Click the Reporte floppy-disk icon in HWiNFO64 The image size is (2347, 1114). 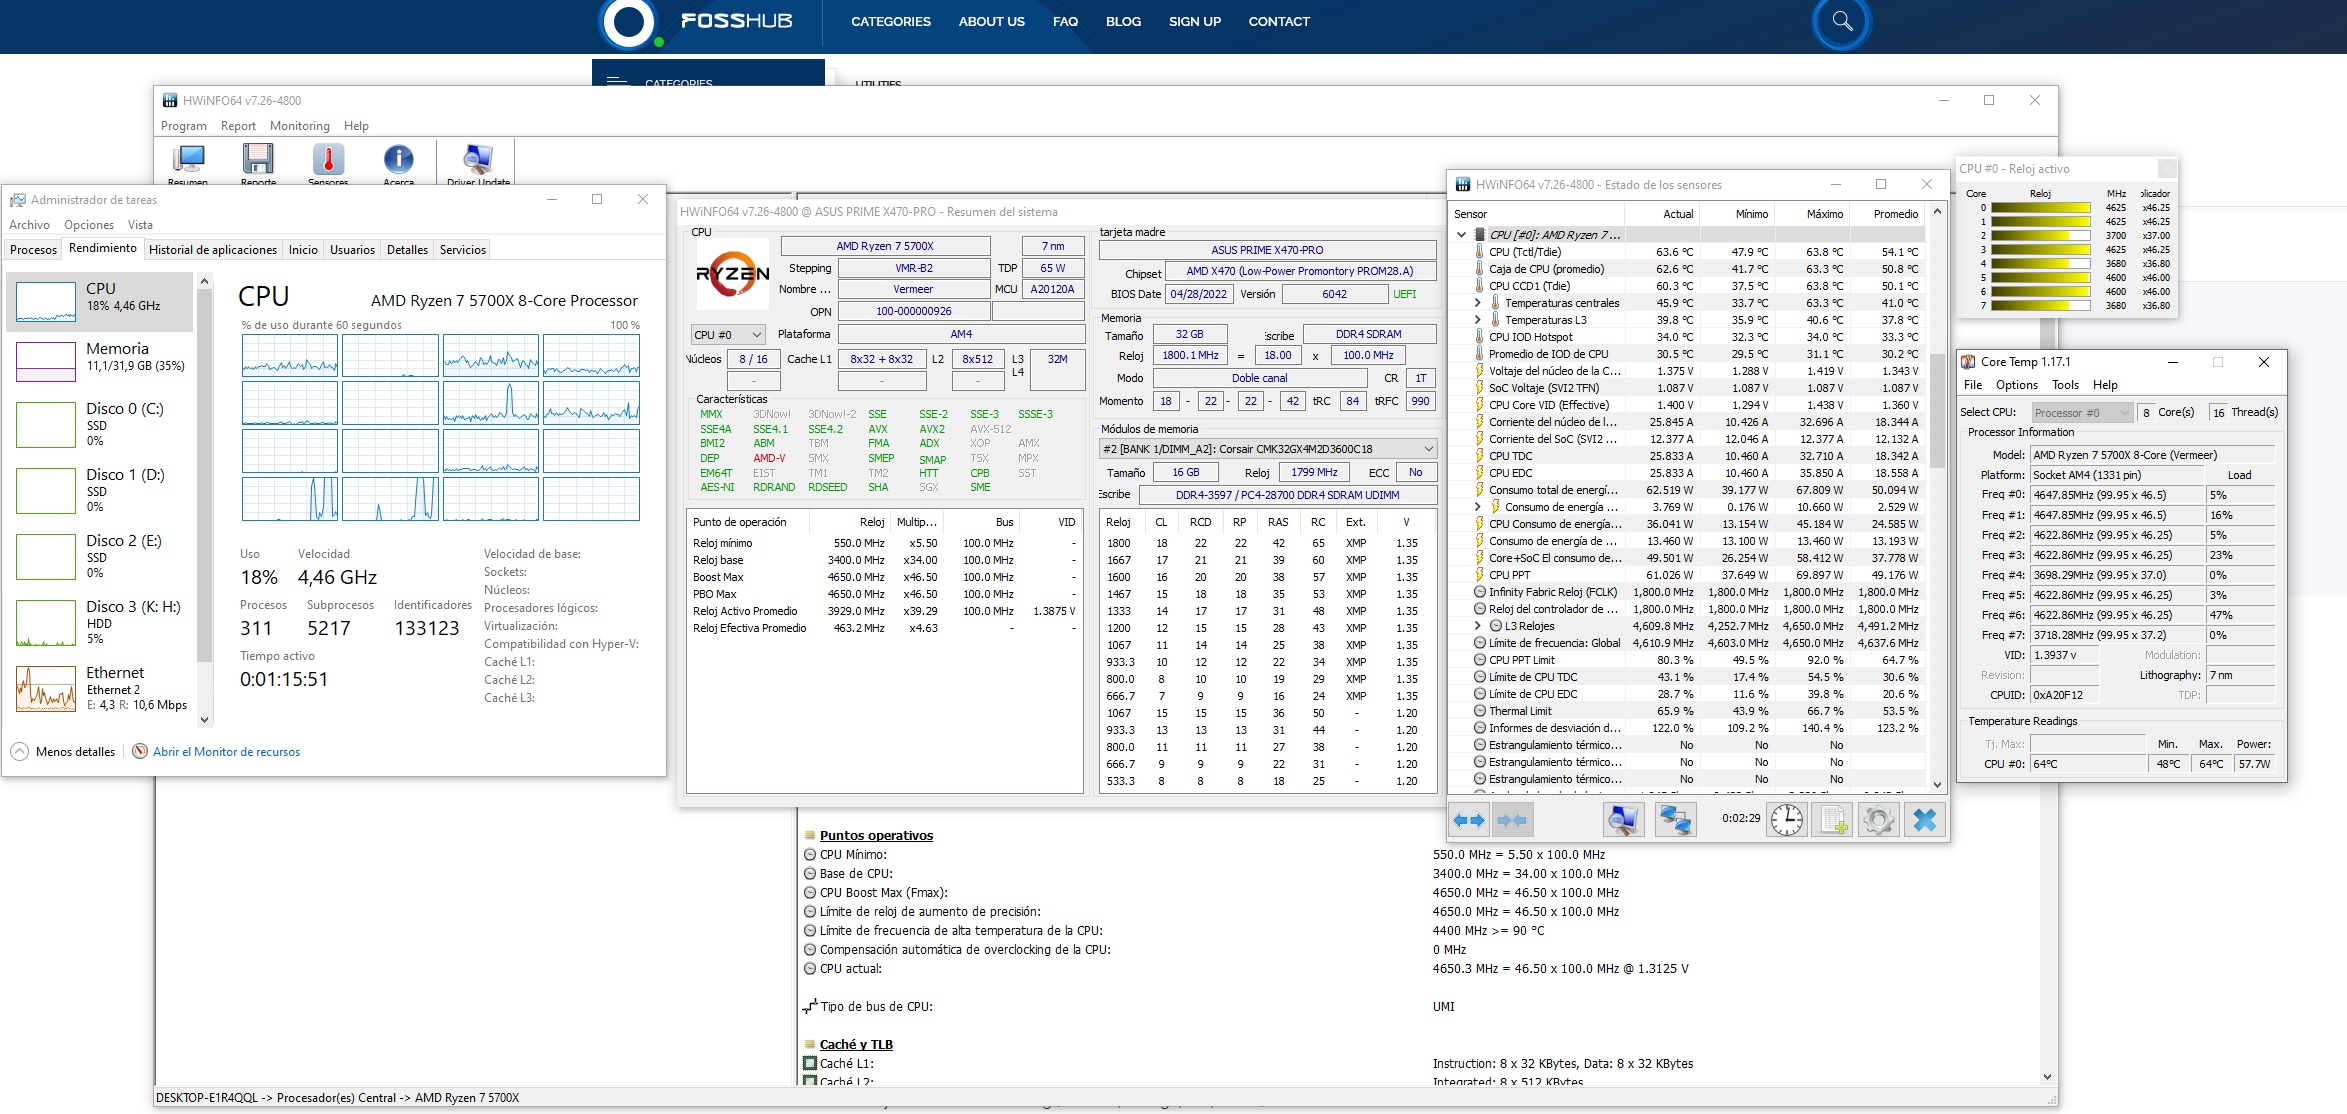(x=258, y=161)
